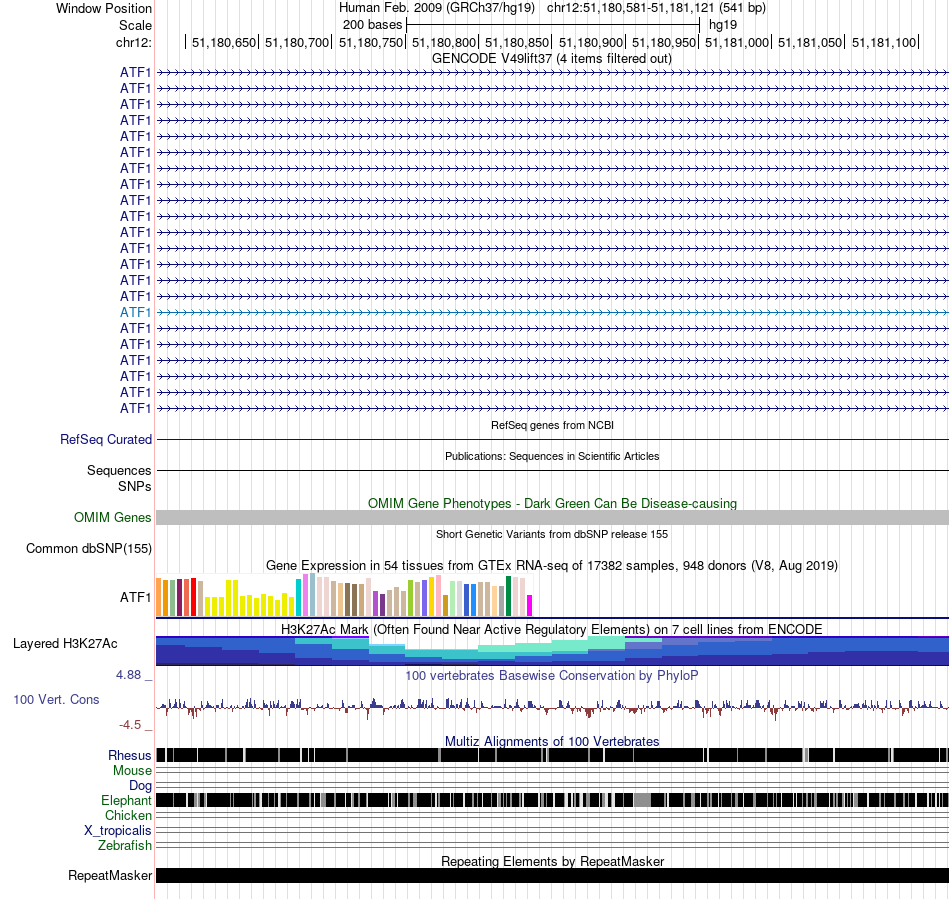The width and height of the screenshot is (950, 899).
Task: Open the GENCODE V49lift37 track title
Action: click(x=551, y=59)
